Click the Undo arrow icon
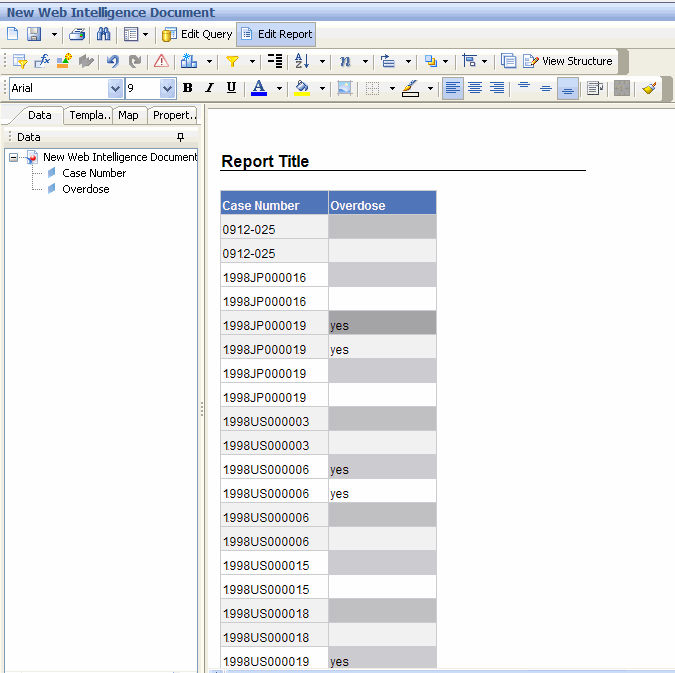Screen dimensions: 675x673 pos(113,61)
